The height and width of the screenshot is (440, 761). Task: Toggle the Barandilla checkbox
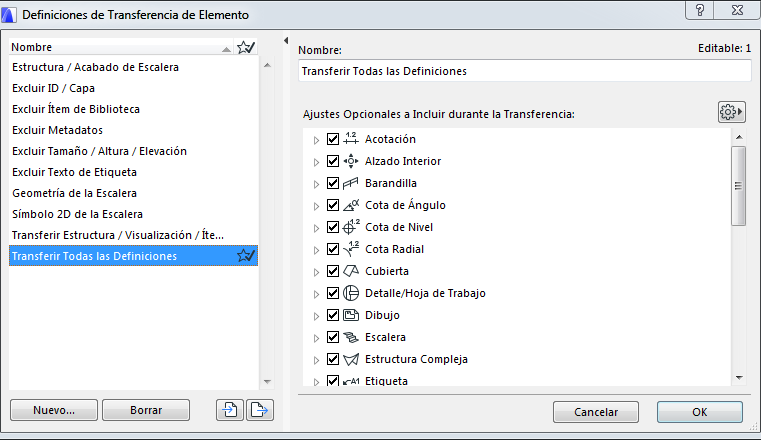[x=333, y=183]
